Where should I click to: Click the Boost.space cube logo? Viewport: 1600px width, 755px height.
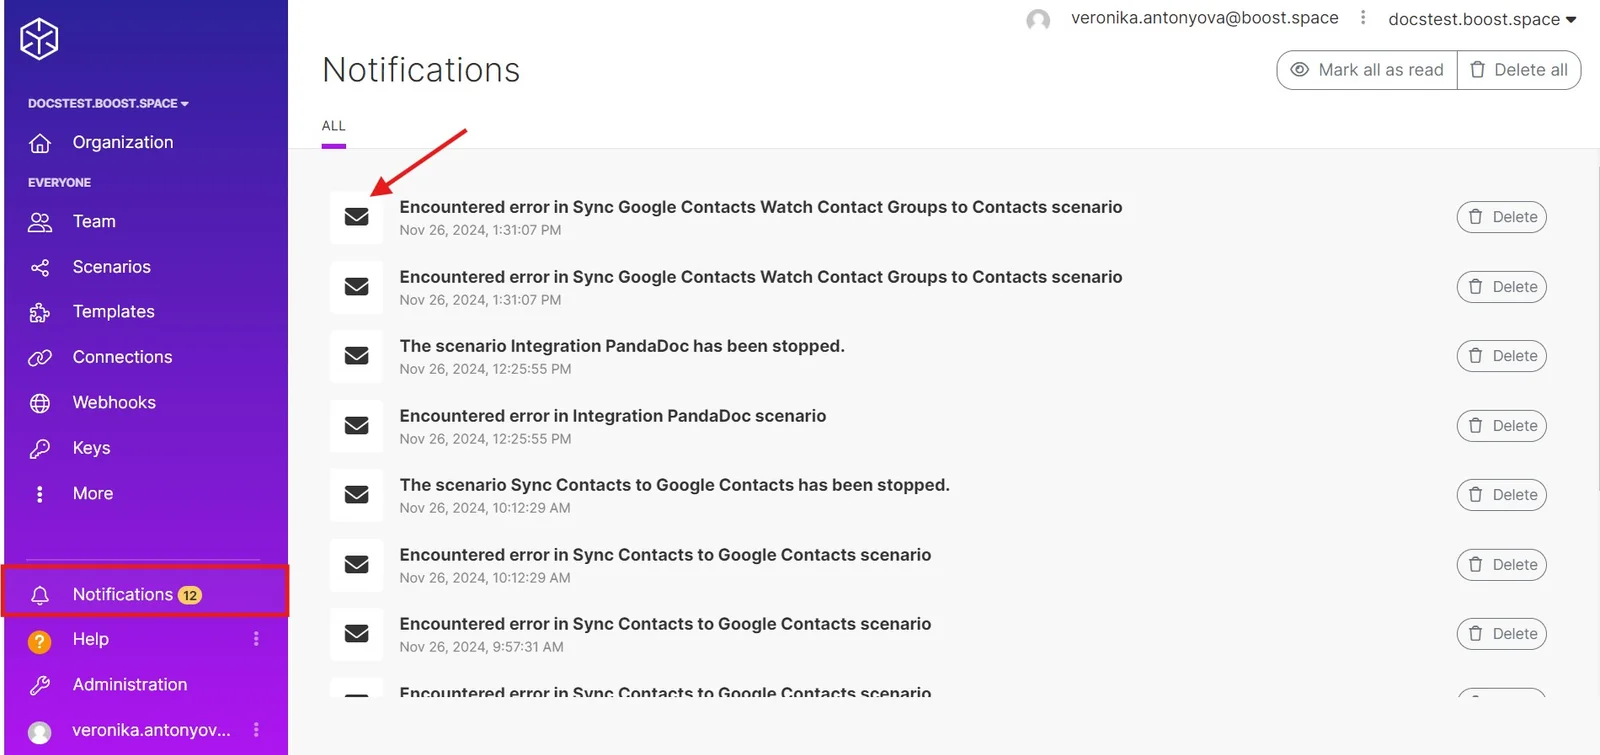(x=39, y=39)
